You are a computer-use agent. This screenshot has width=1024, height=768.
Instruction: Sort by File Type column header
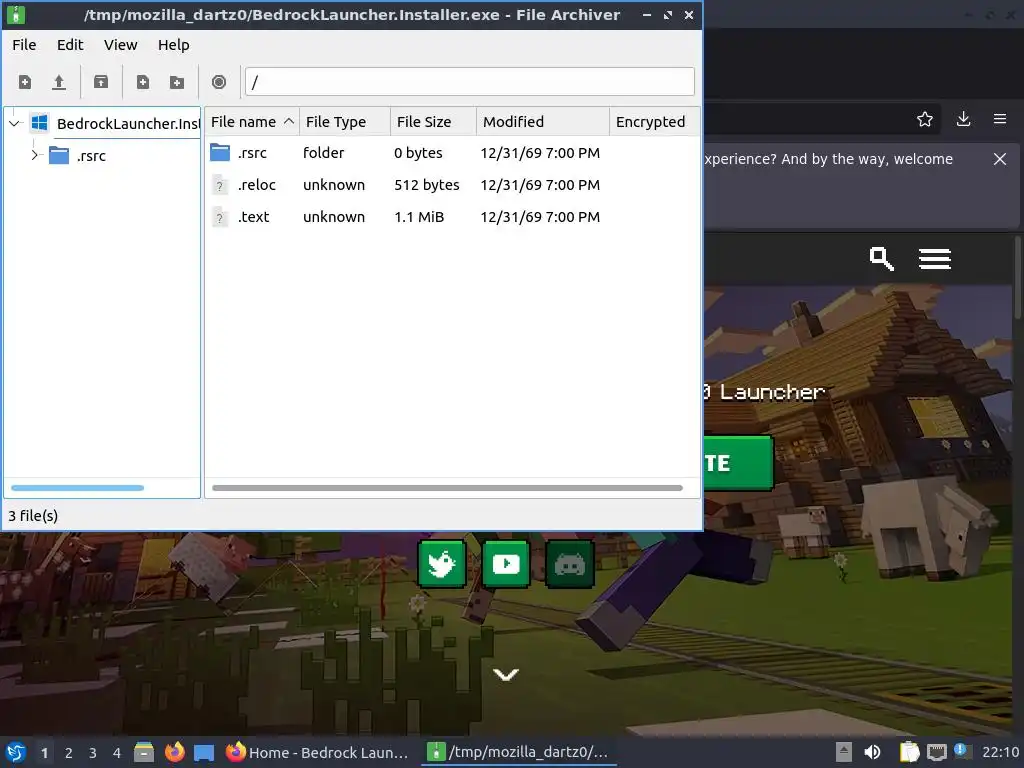[x=345, y=122]
